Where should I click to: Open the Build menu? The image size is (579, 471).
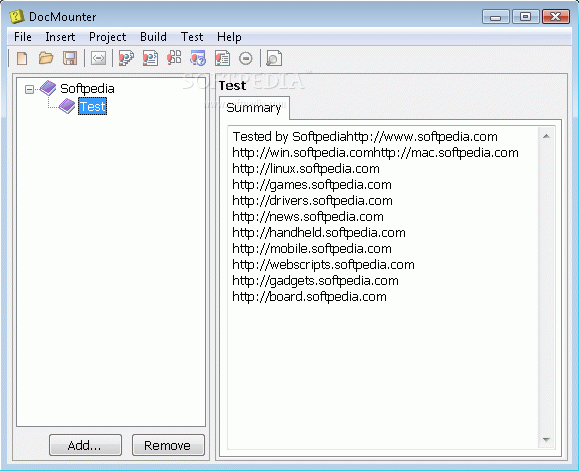coord(153,37)
